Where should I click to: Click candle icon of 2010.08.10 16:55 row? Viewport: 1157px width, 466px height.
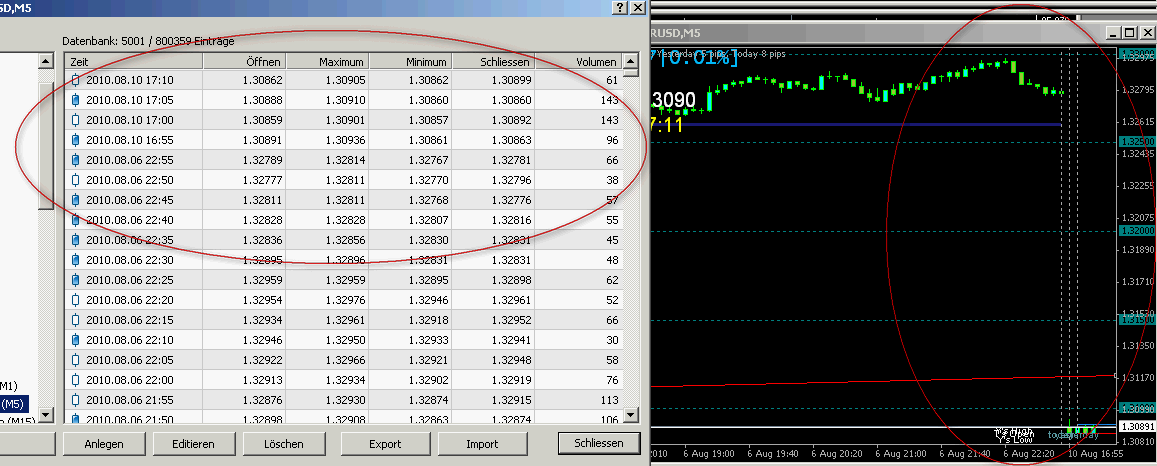[76, 140]
